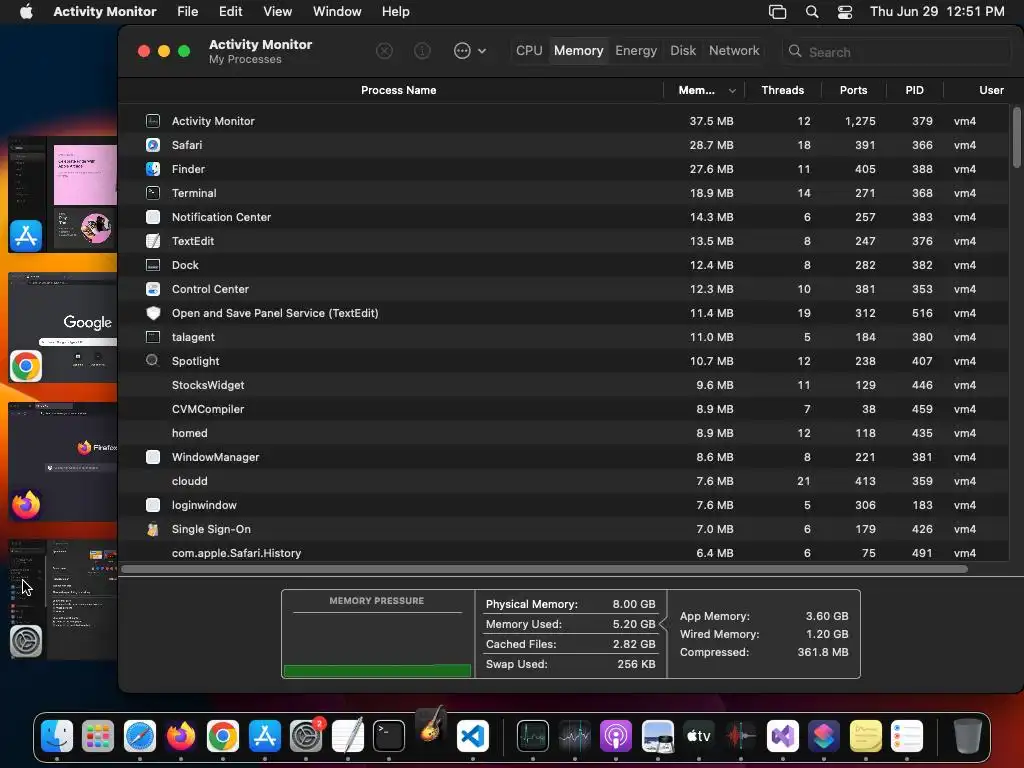Sort by the Ports column header

853,90
